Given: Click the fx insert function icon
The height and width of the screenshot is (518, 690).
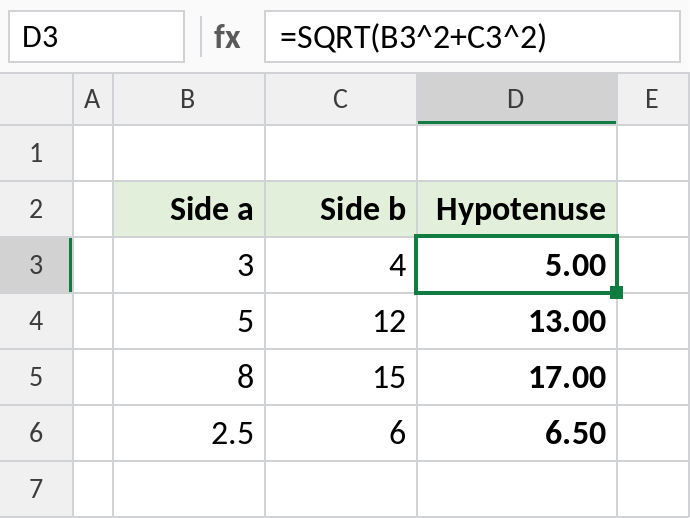Looking at the screenshot, I should 227,37.
